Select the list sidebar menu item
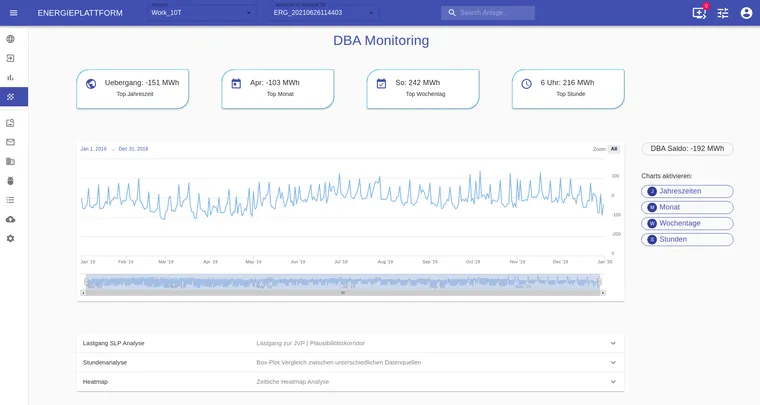 (10, 200)
